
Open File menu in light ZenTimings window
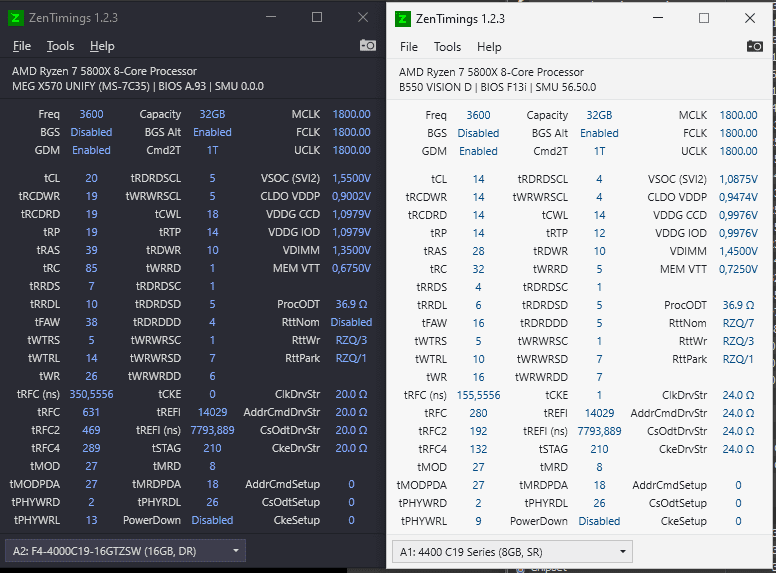coord(409,47)
